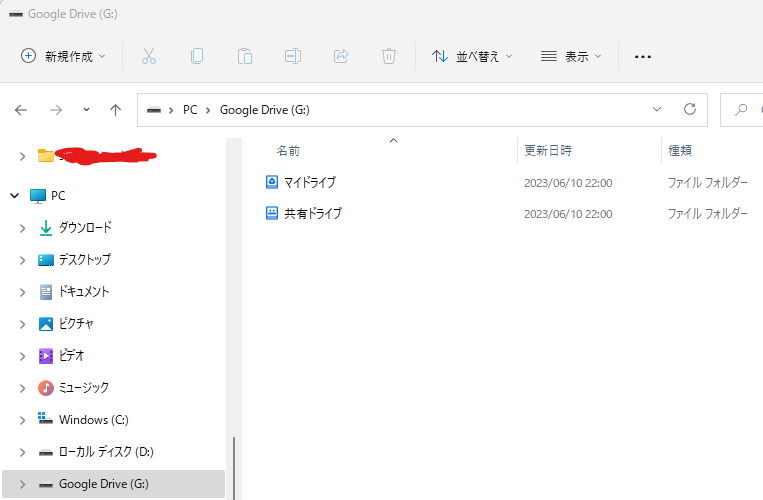Viewport: 763px width, 500px height.
Task: Click 共有ドライブ type ファイル フォルダー
Action: coord(708,214)
